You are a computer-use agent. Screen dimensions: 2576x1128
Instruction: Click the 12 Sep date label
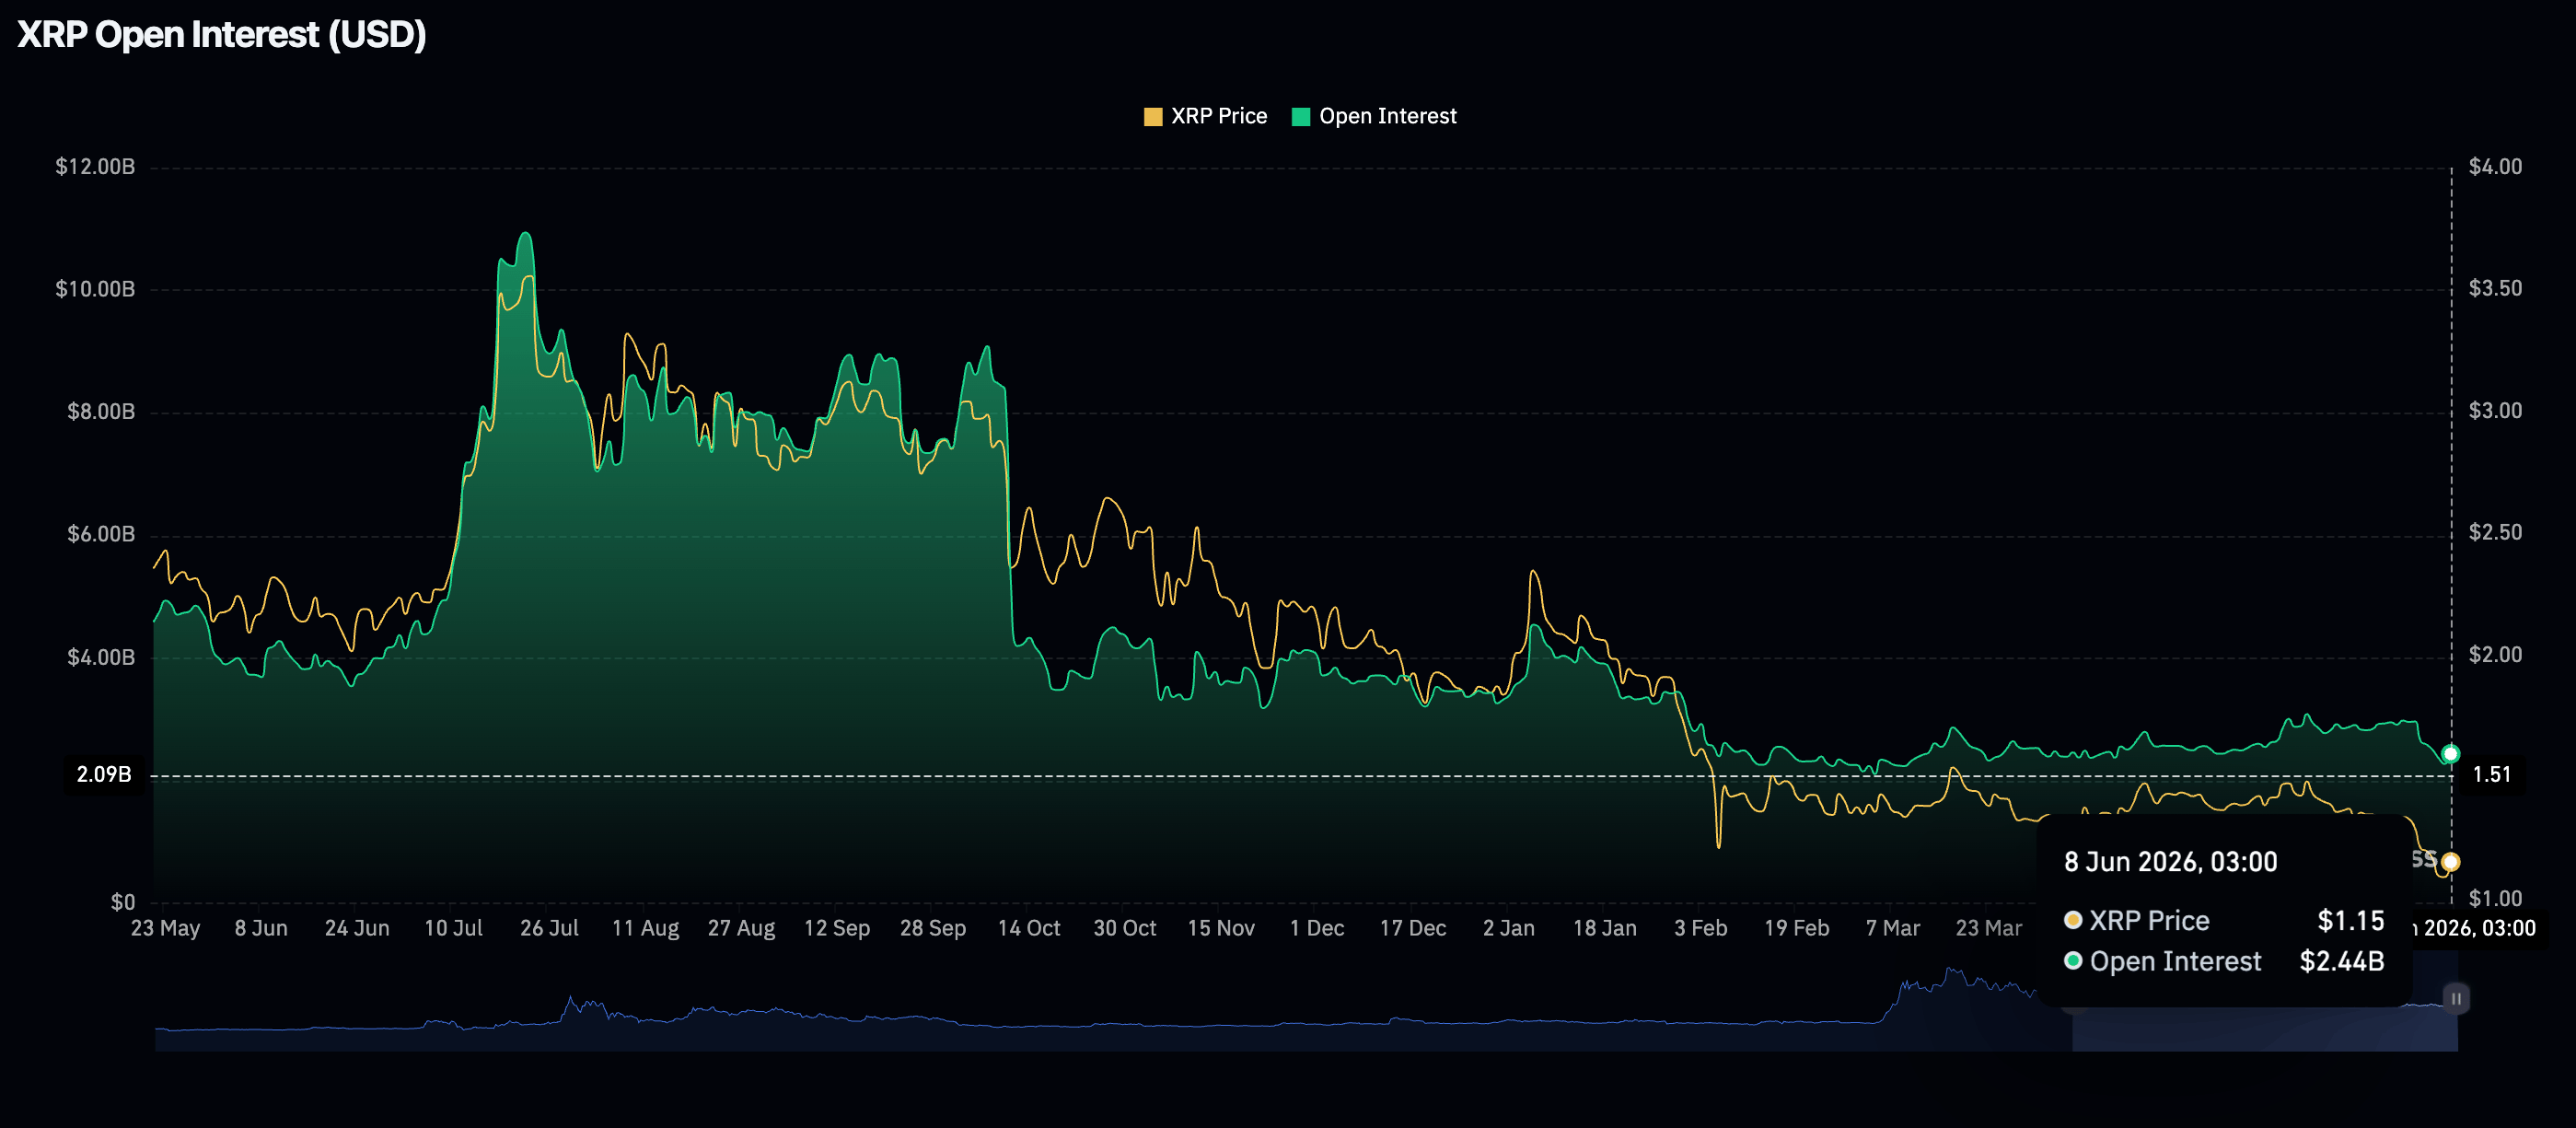pos(837,929)
